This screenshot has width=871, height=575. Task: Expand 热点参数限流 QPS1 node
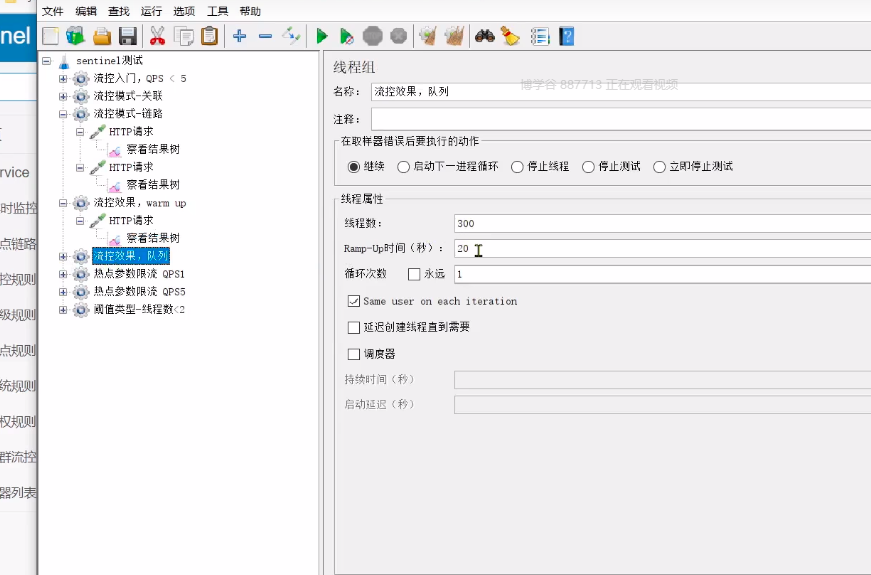click(x=63, y=274)
